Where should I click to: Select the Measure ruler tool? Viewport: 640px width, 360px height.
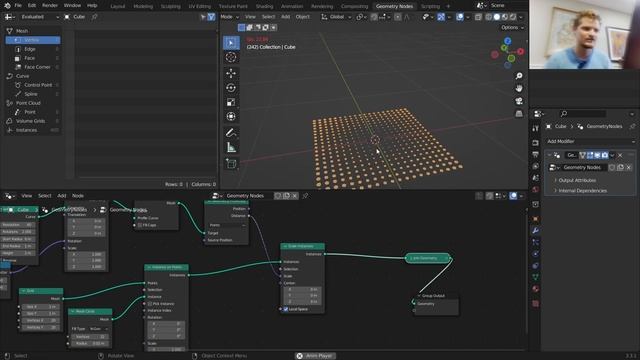(231, 147)
